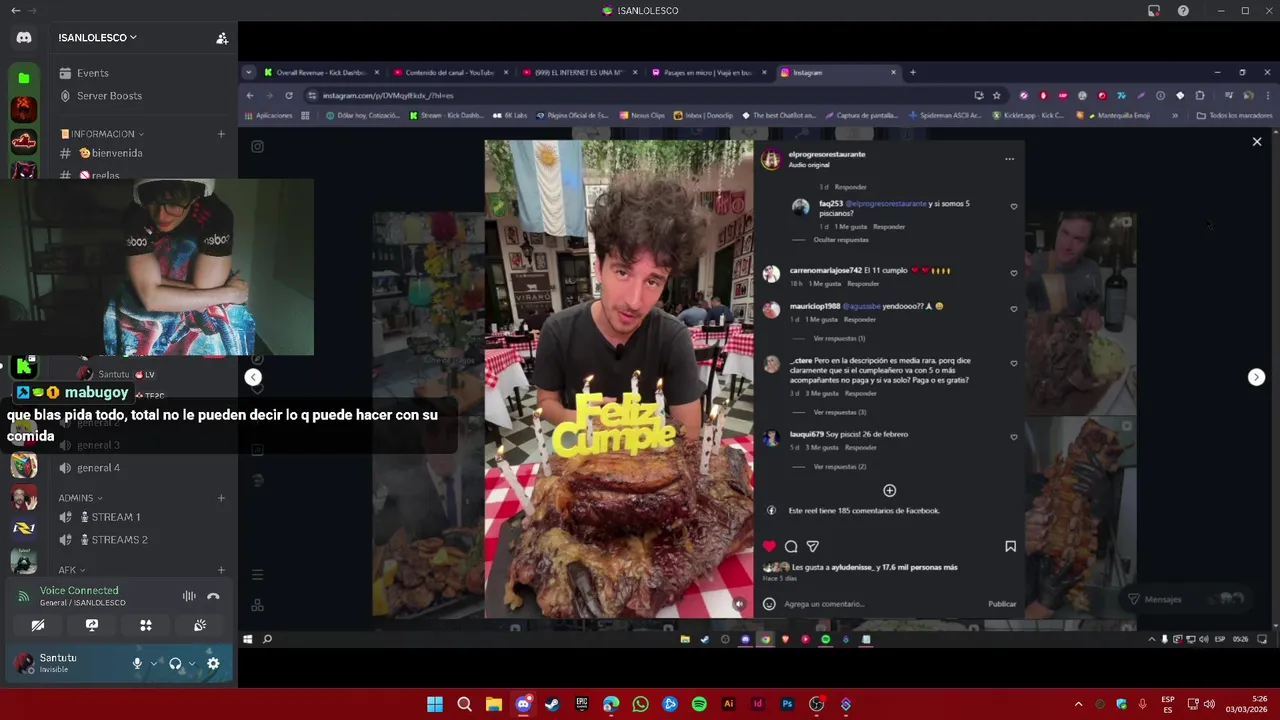Disconnect from voice with the hang-up icon
This screenshot has height=720, width=1280.
click(213, 596)
